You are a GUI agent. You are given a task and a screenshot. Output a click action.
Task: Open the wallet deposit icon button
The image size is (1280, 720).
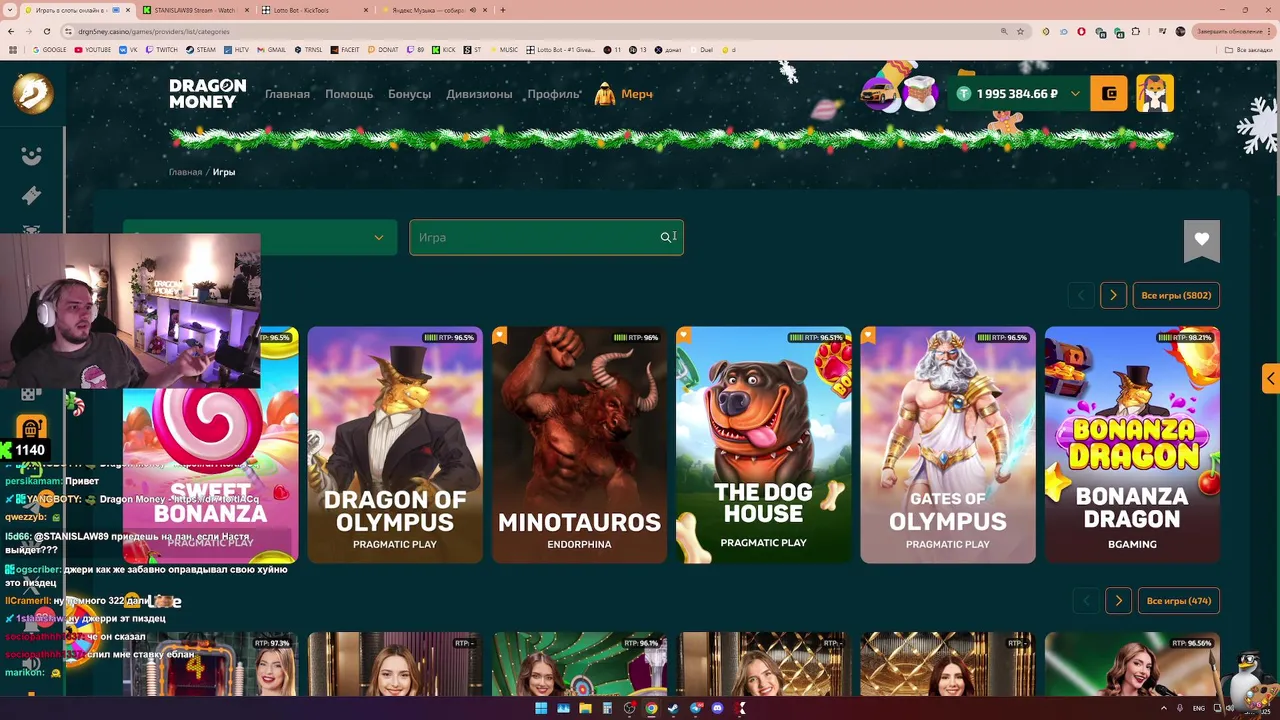[x=1109, y=94]
